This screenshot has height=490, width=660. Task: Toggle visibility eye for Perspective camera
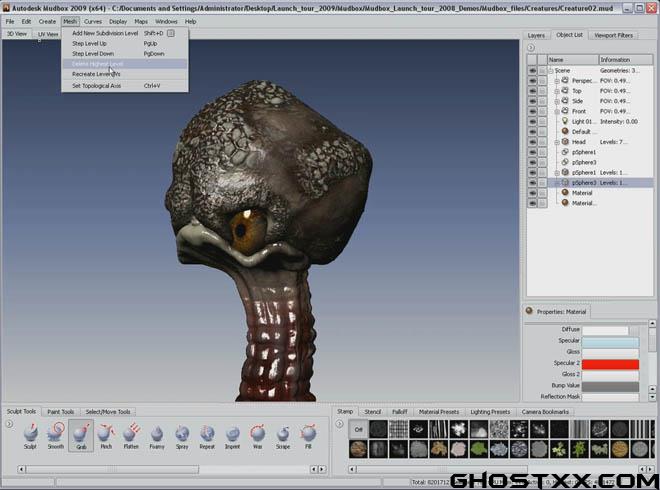coord(532,80)
